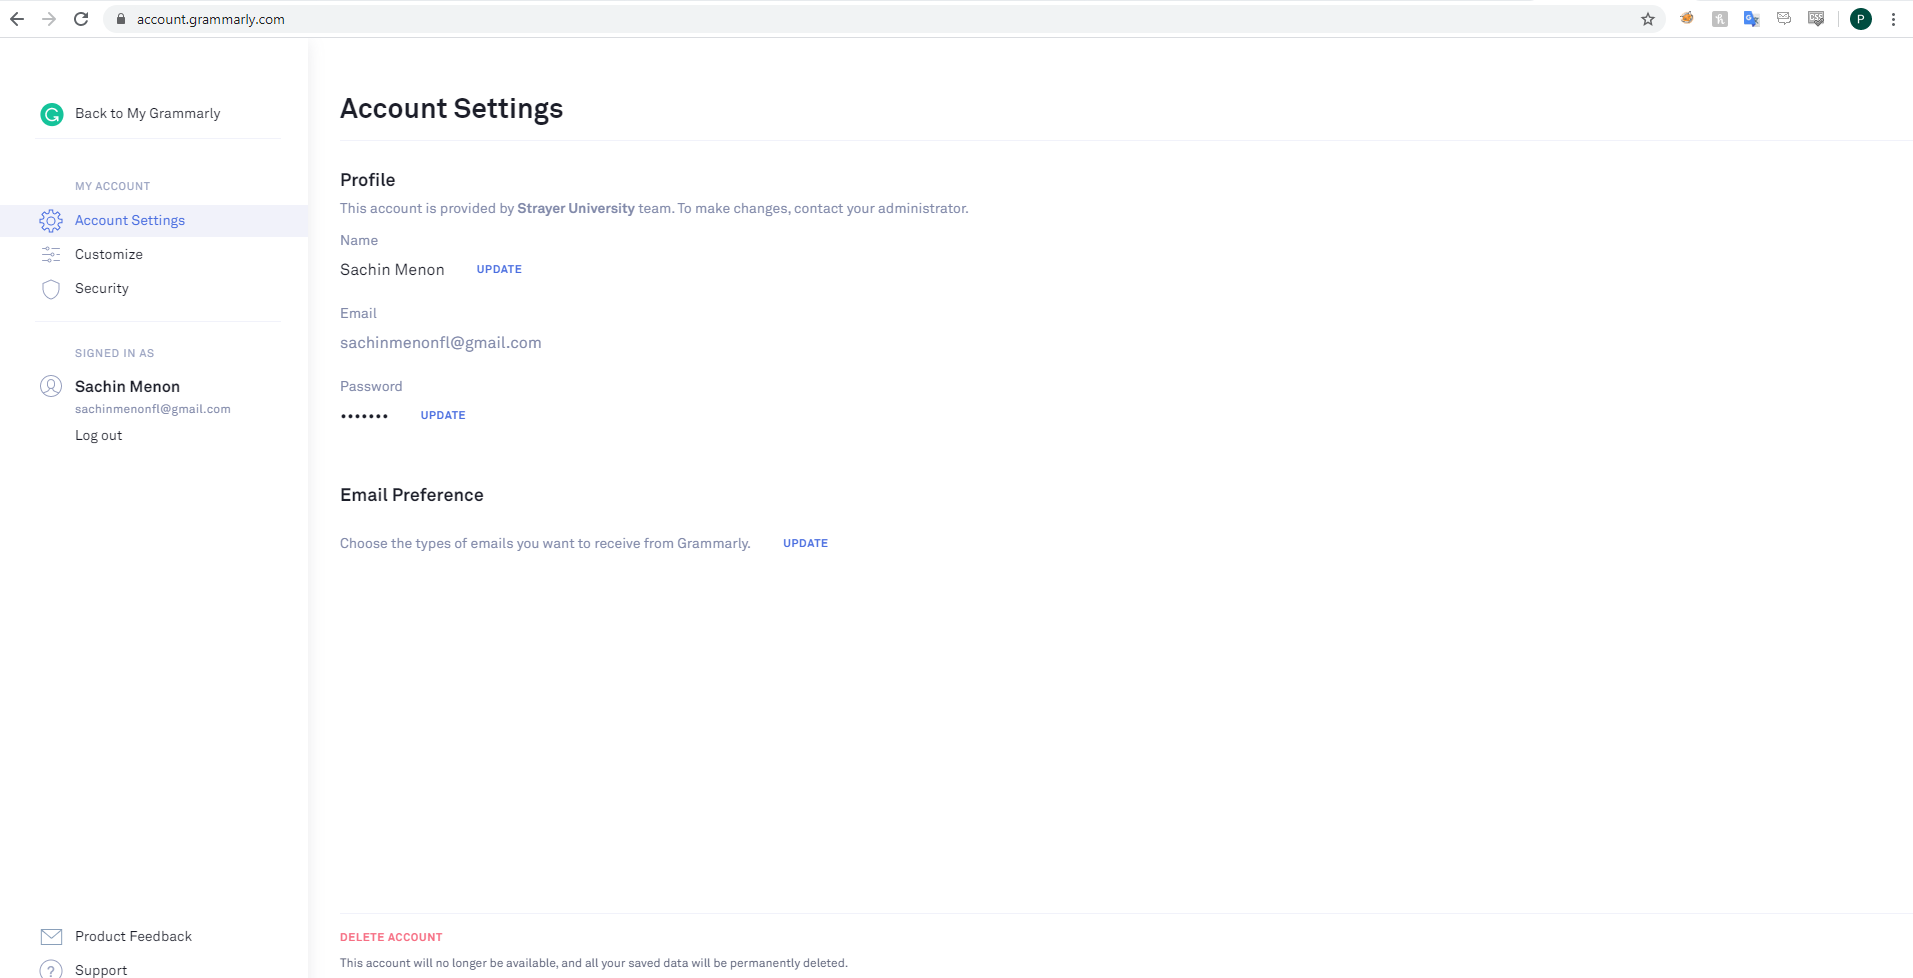
Task: Click the chat bubble extension icon
Action: [x=1784, y=18]
